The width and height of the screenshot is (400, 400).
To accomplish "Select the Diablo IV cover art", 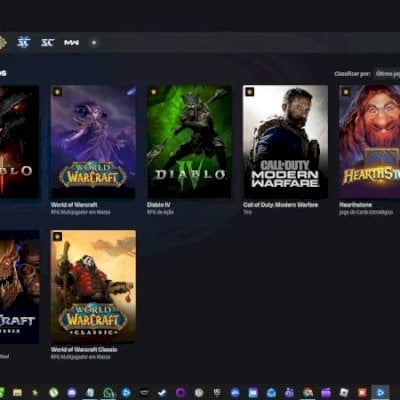I will pos(189,142).
